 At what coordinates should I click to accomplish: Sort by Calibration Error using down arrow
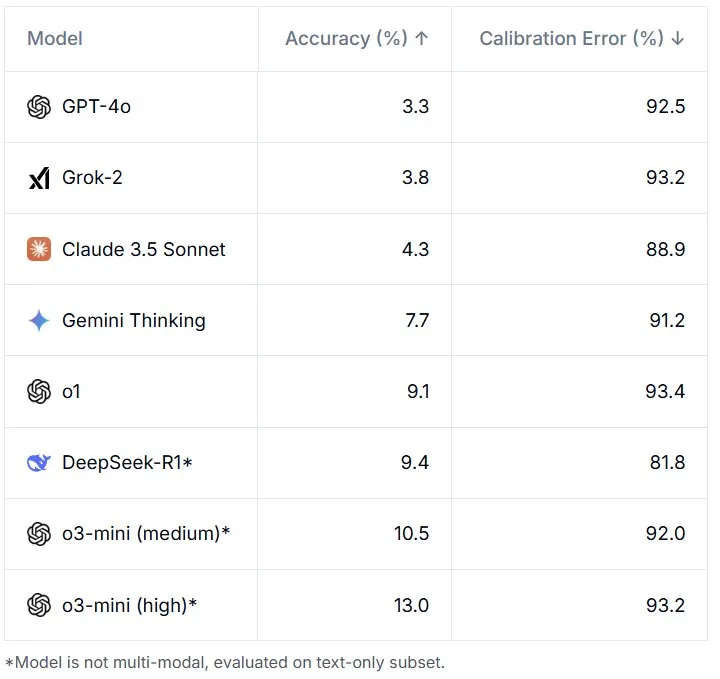(678, 39)
